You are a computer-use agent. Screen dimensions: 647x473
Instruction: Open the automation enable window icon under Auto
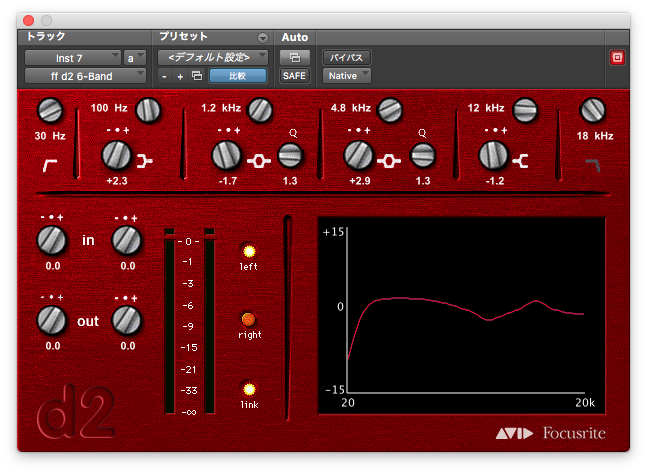(x=295, y=57)
